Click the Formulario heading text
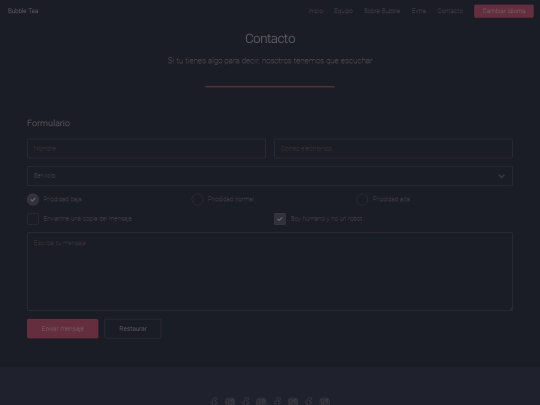The height and width of the screenshot is (405, 540). click(x=49, y=123)
